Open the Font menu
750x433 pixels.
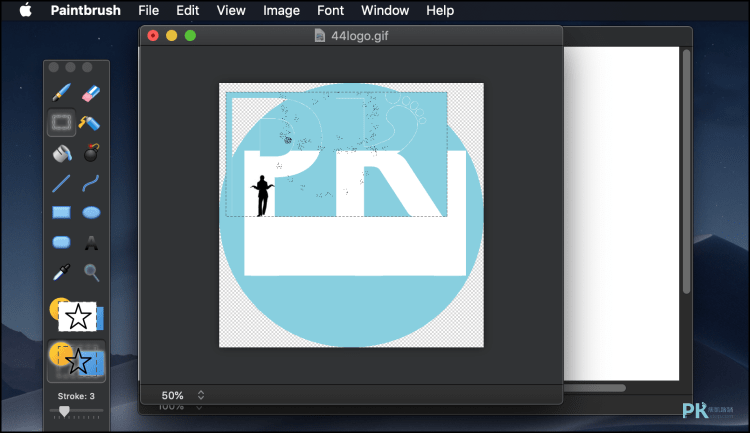pyautogui.click(x=331, y=10)
